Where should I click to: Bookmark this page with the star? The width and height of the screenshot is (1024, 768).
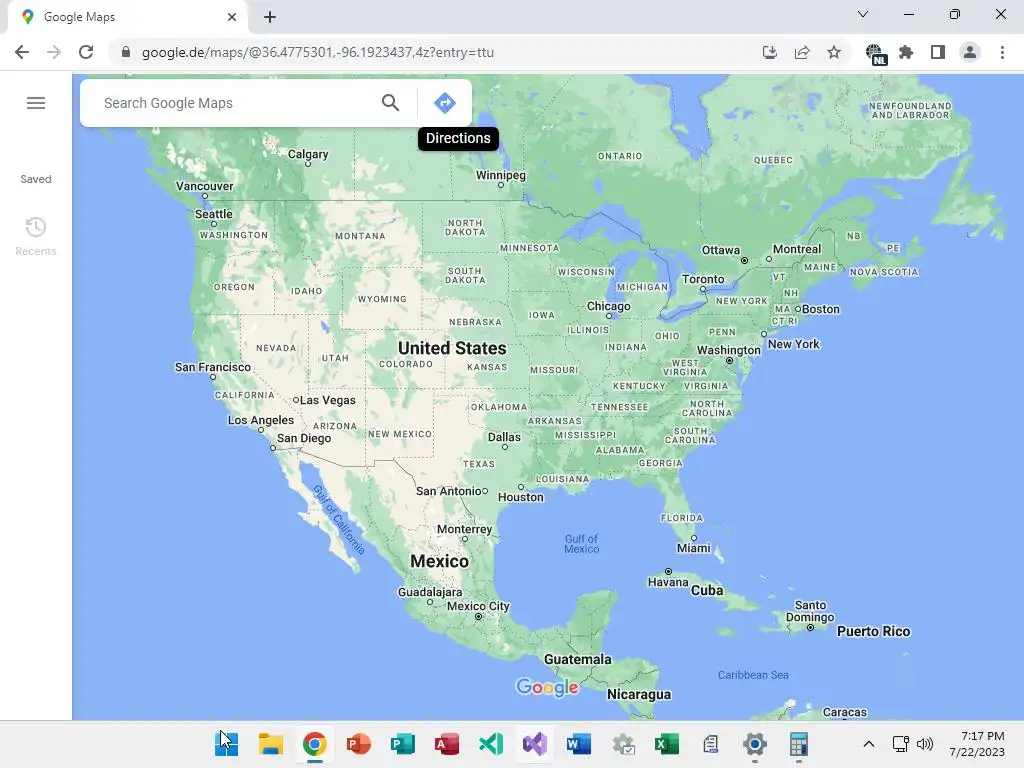click(x=834, y=52)
